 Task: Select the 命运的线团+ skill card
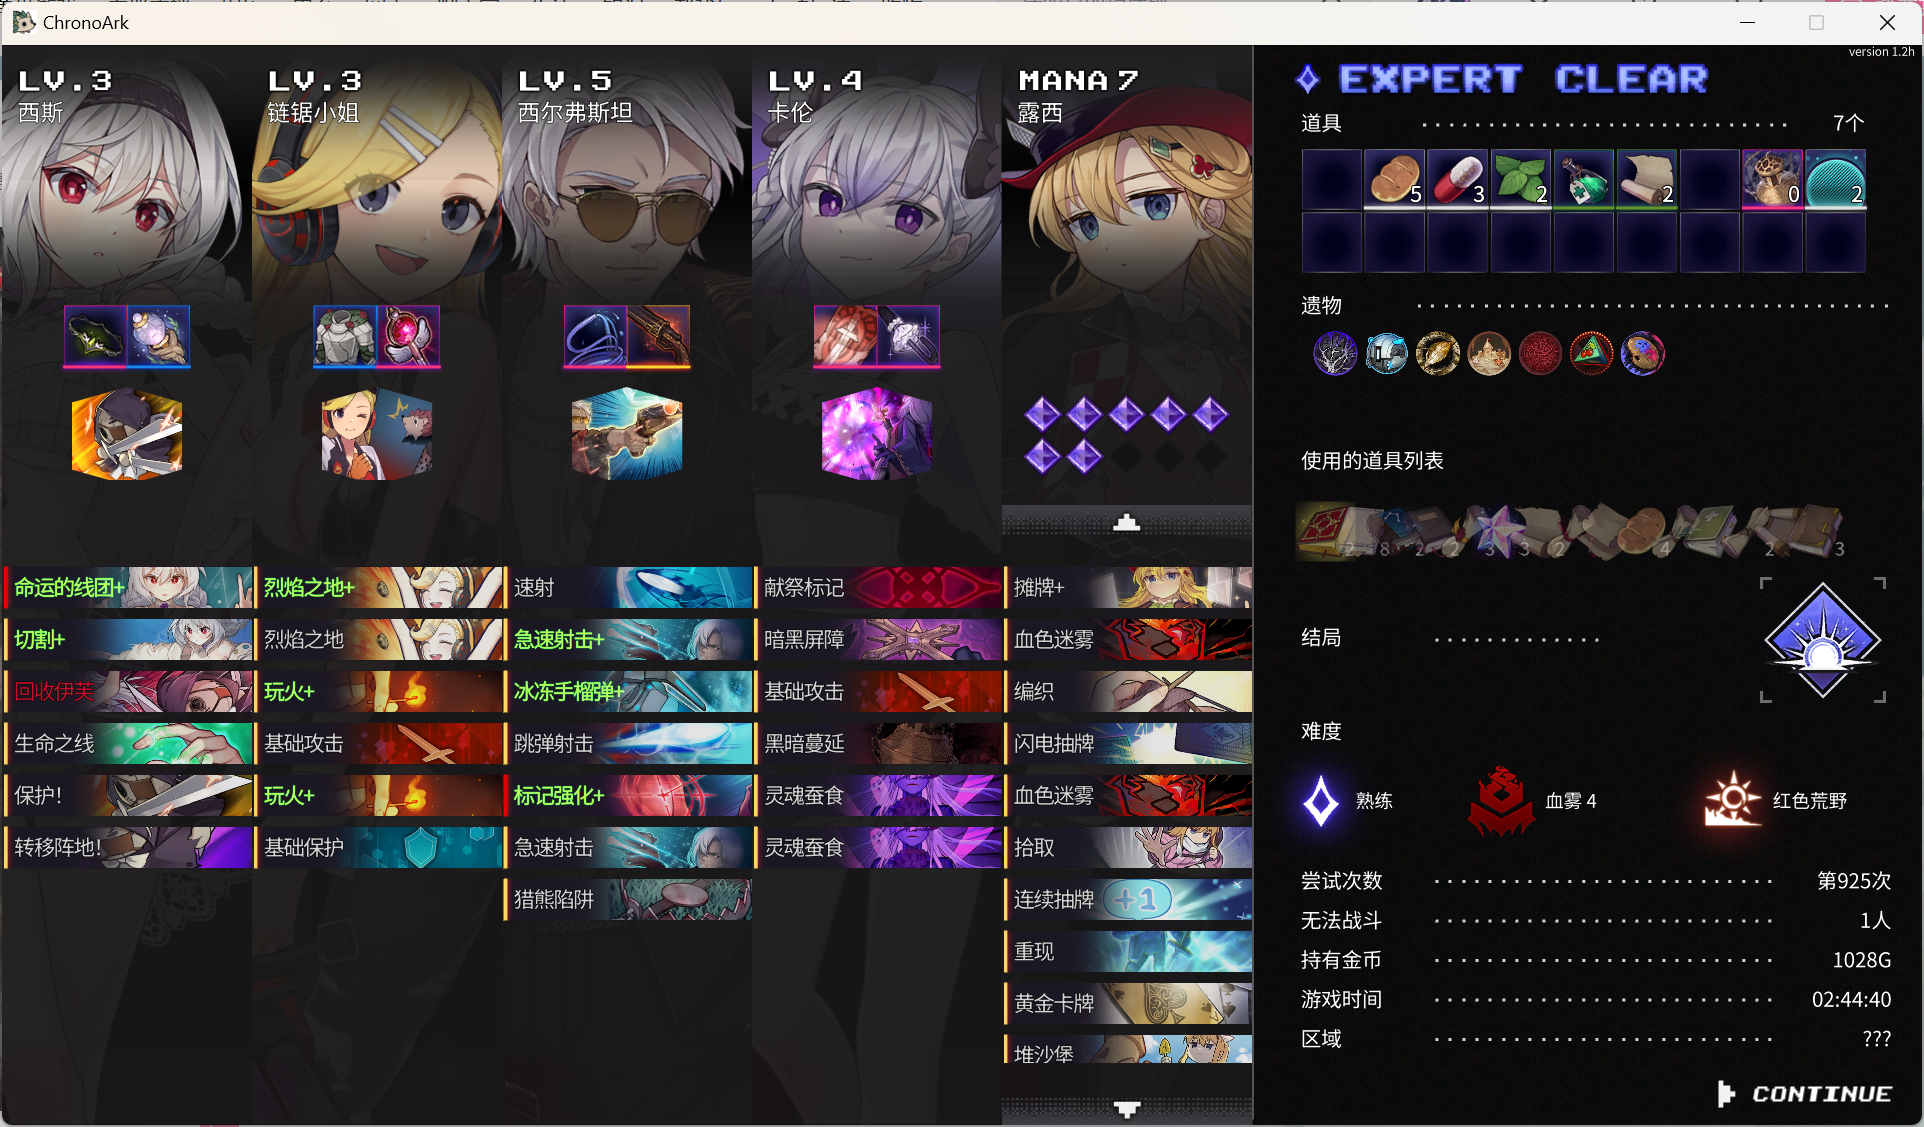[x=128, y=588]
